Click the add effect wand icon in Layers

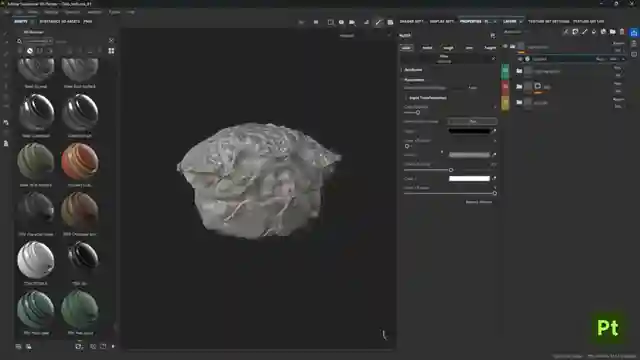click(566, 31)
